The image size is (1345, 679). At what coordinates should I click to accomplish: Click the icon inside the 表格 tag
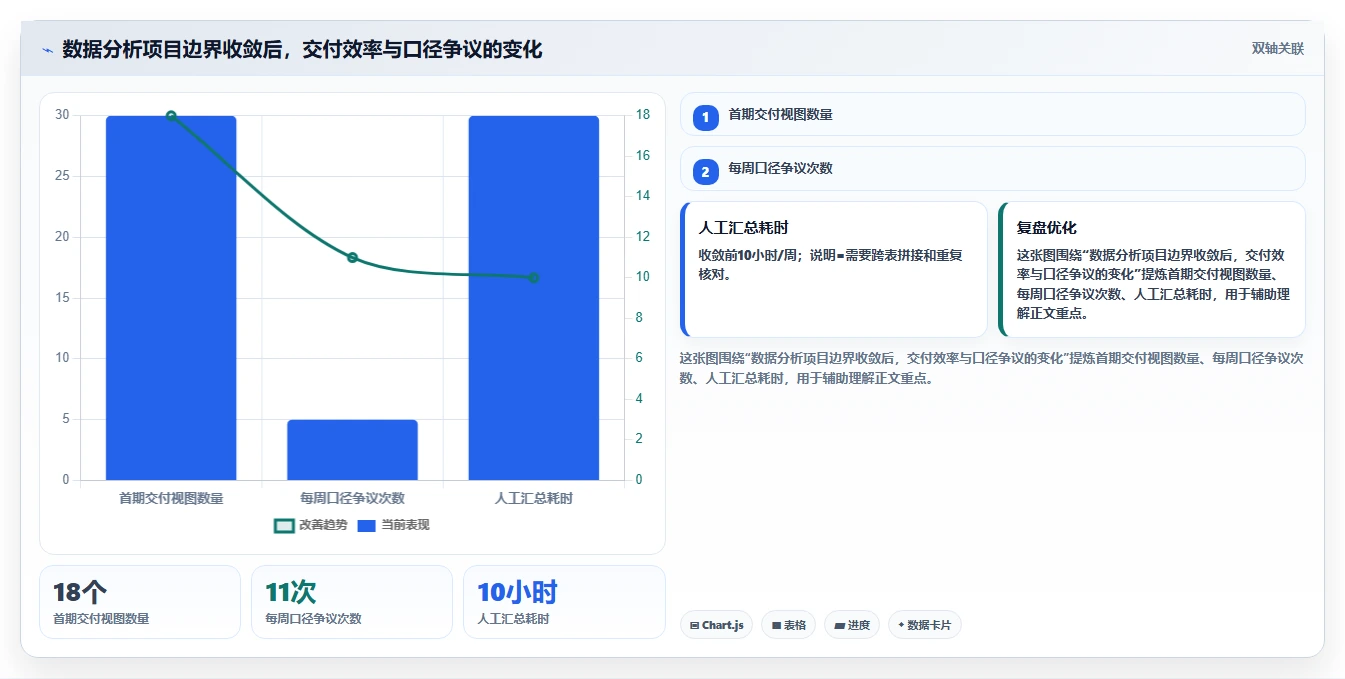(x=776, y=626)
